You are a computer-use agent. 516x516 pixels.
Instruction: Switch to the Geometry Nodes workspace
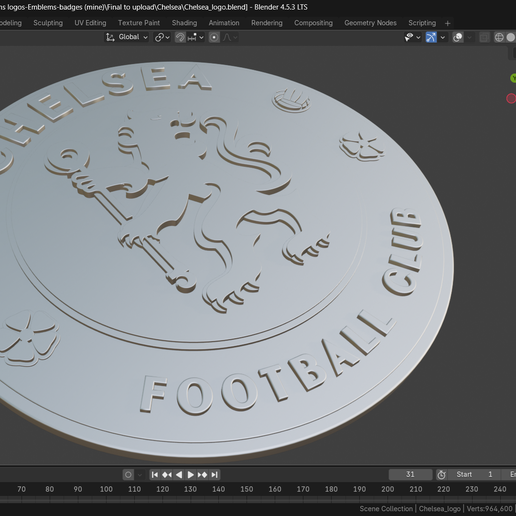pyautogui.click(x=370, y=23)
